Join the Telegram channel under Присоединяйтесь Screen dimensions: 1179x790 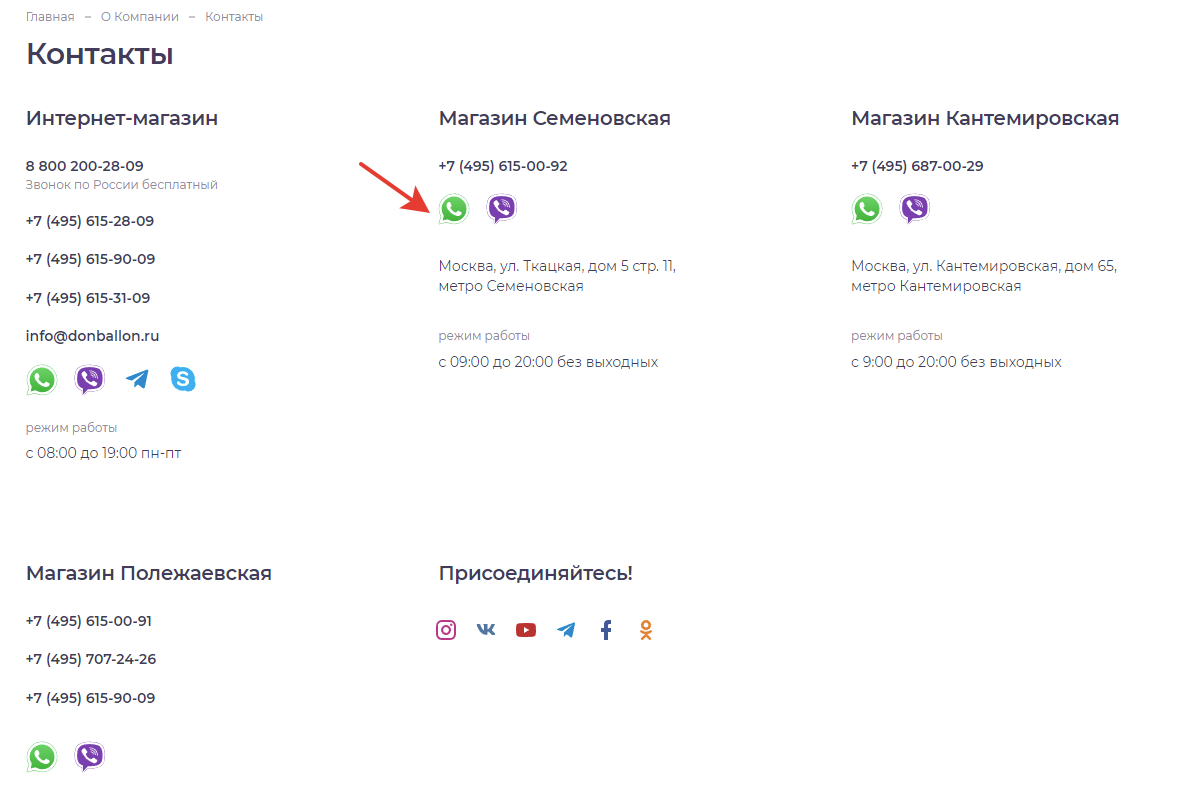(x=566, y=630)
